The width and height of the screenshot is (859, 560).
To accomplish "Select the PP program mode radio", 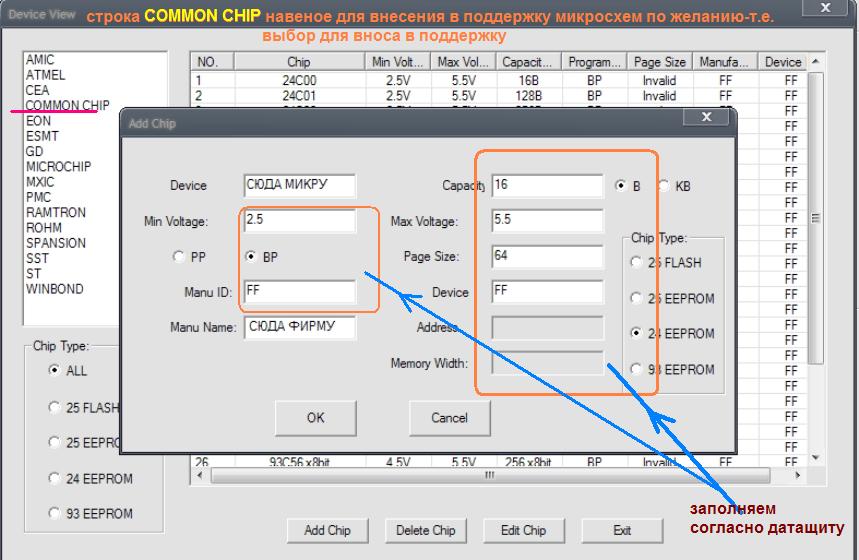I will coord(181,257).
